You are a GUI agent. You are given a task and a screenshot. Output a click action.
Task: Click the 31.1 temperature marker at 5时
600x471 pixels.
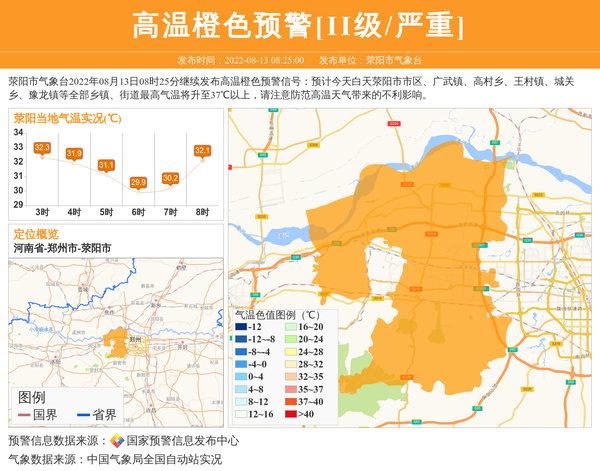coord(106,165)
